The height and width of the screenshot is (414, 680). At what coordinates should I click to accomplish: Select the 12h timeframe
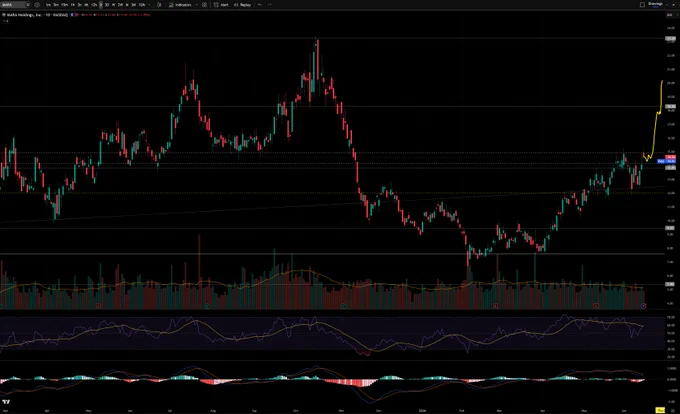click(x=94, y=5)
